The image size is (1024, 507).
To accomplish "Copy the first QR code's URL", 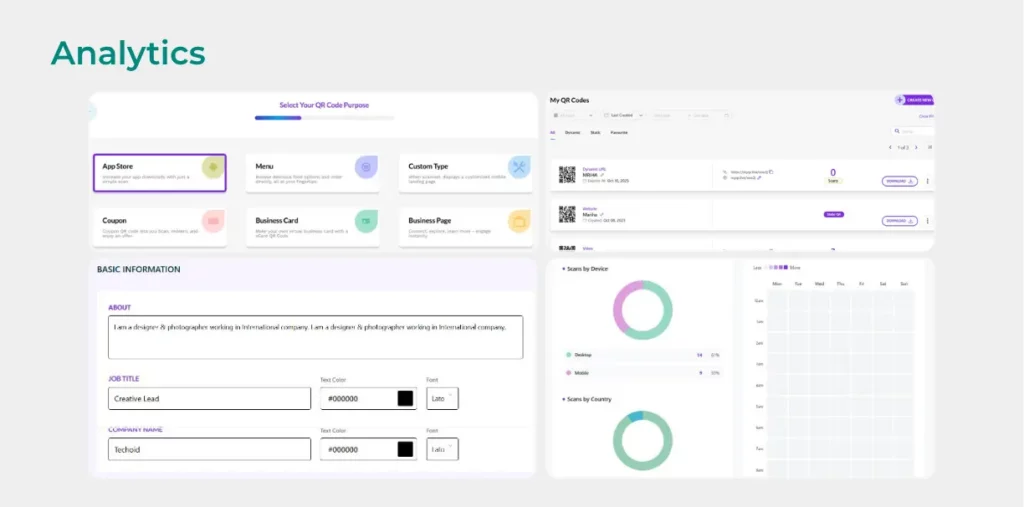I will pos(771,172).
